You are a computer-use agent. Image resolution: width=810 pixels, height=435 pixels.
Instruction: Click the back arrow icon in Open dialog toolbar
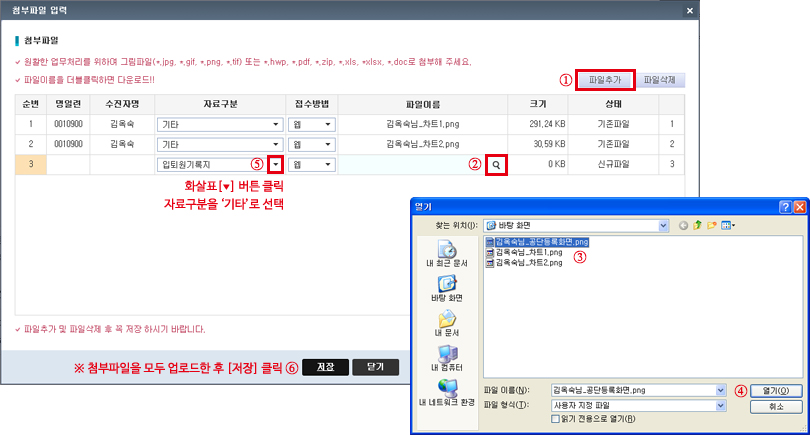point(684,226)
